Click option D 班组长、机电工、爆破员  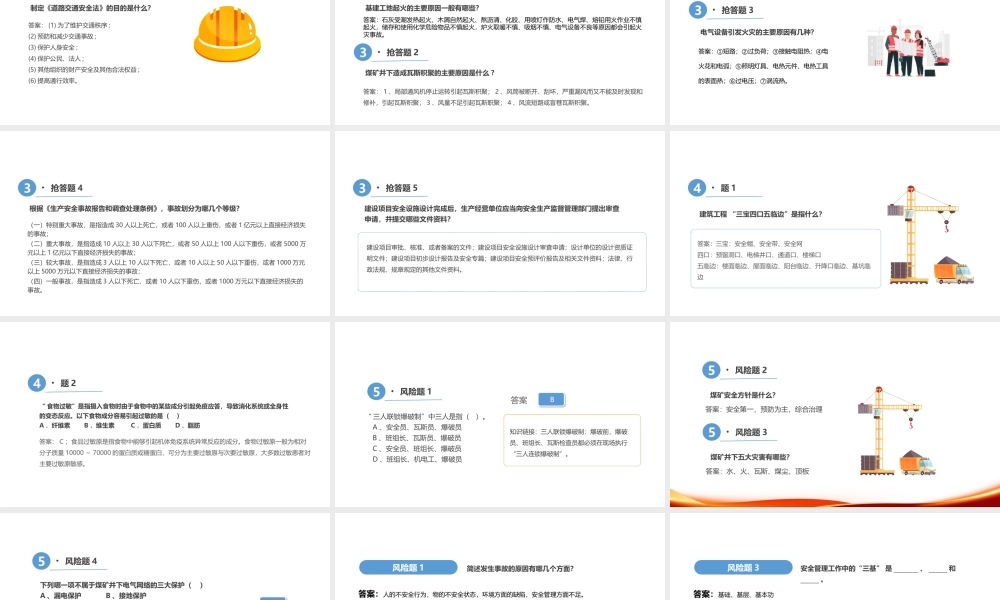(417, 459)
